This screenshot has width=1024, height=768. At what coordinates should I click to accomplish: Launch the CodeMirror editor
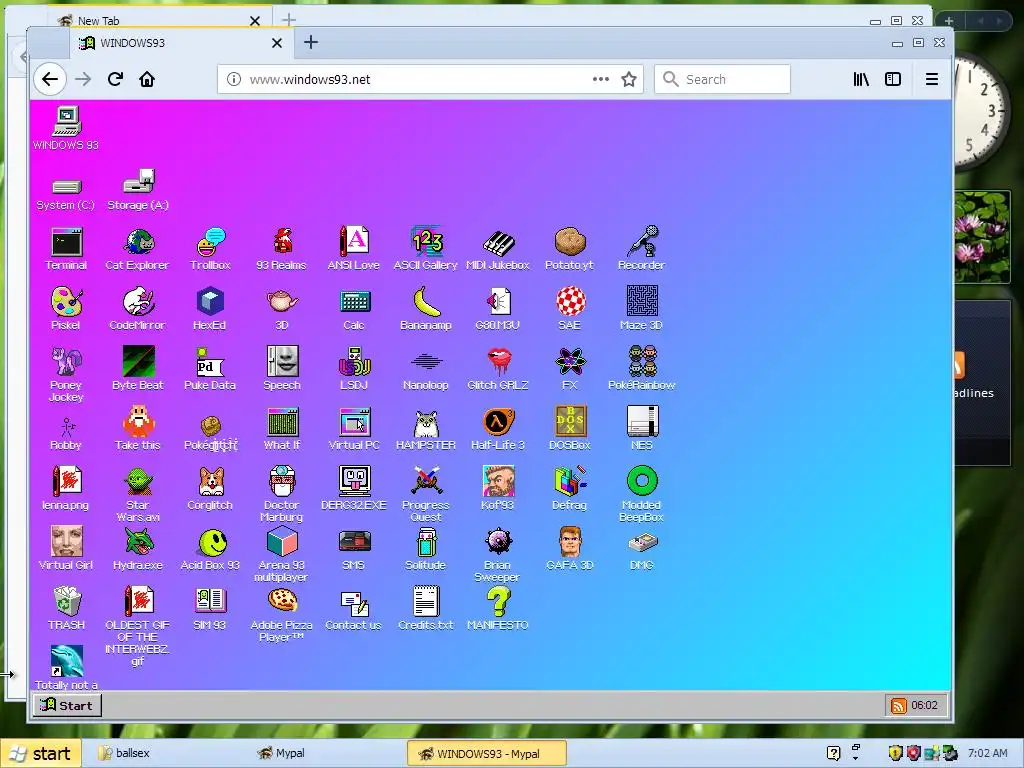[137, 308]
